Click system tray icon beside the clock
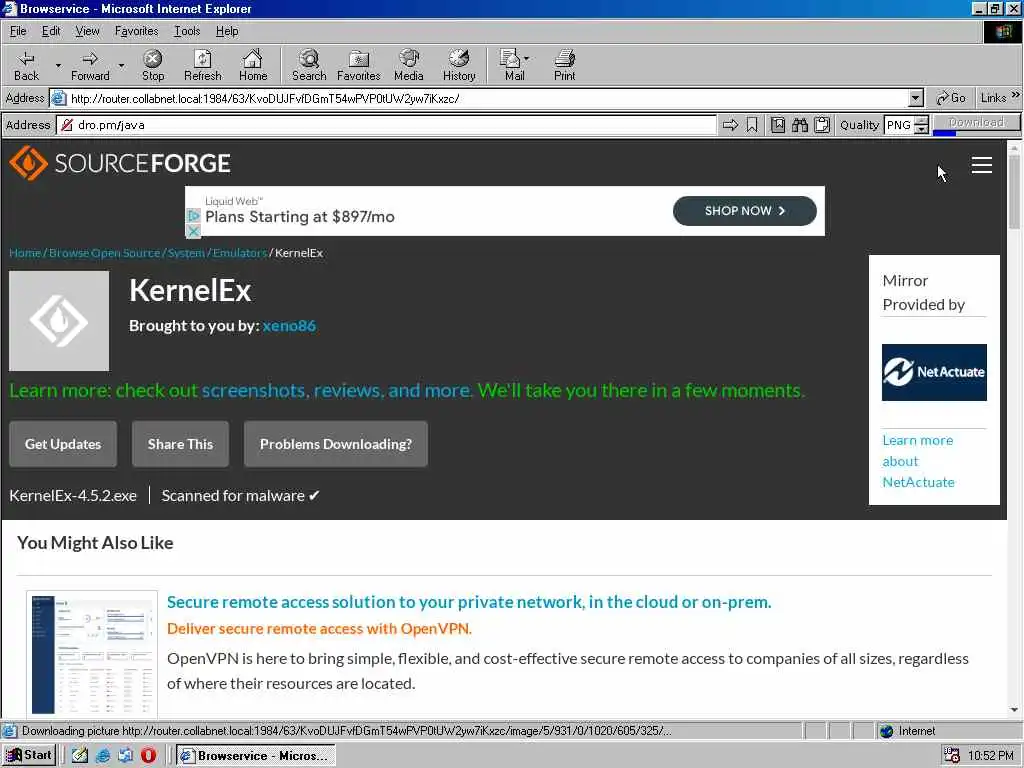This screenshot has height=768, width=1024. (952, 756)
